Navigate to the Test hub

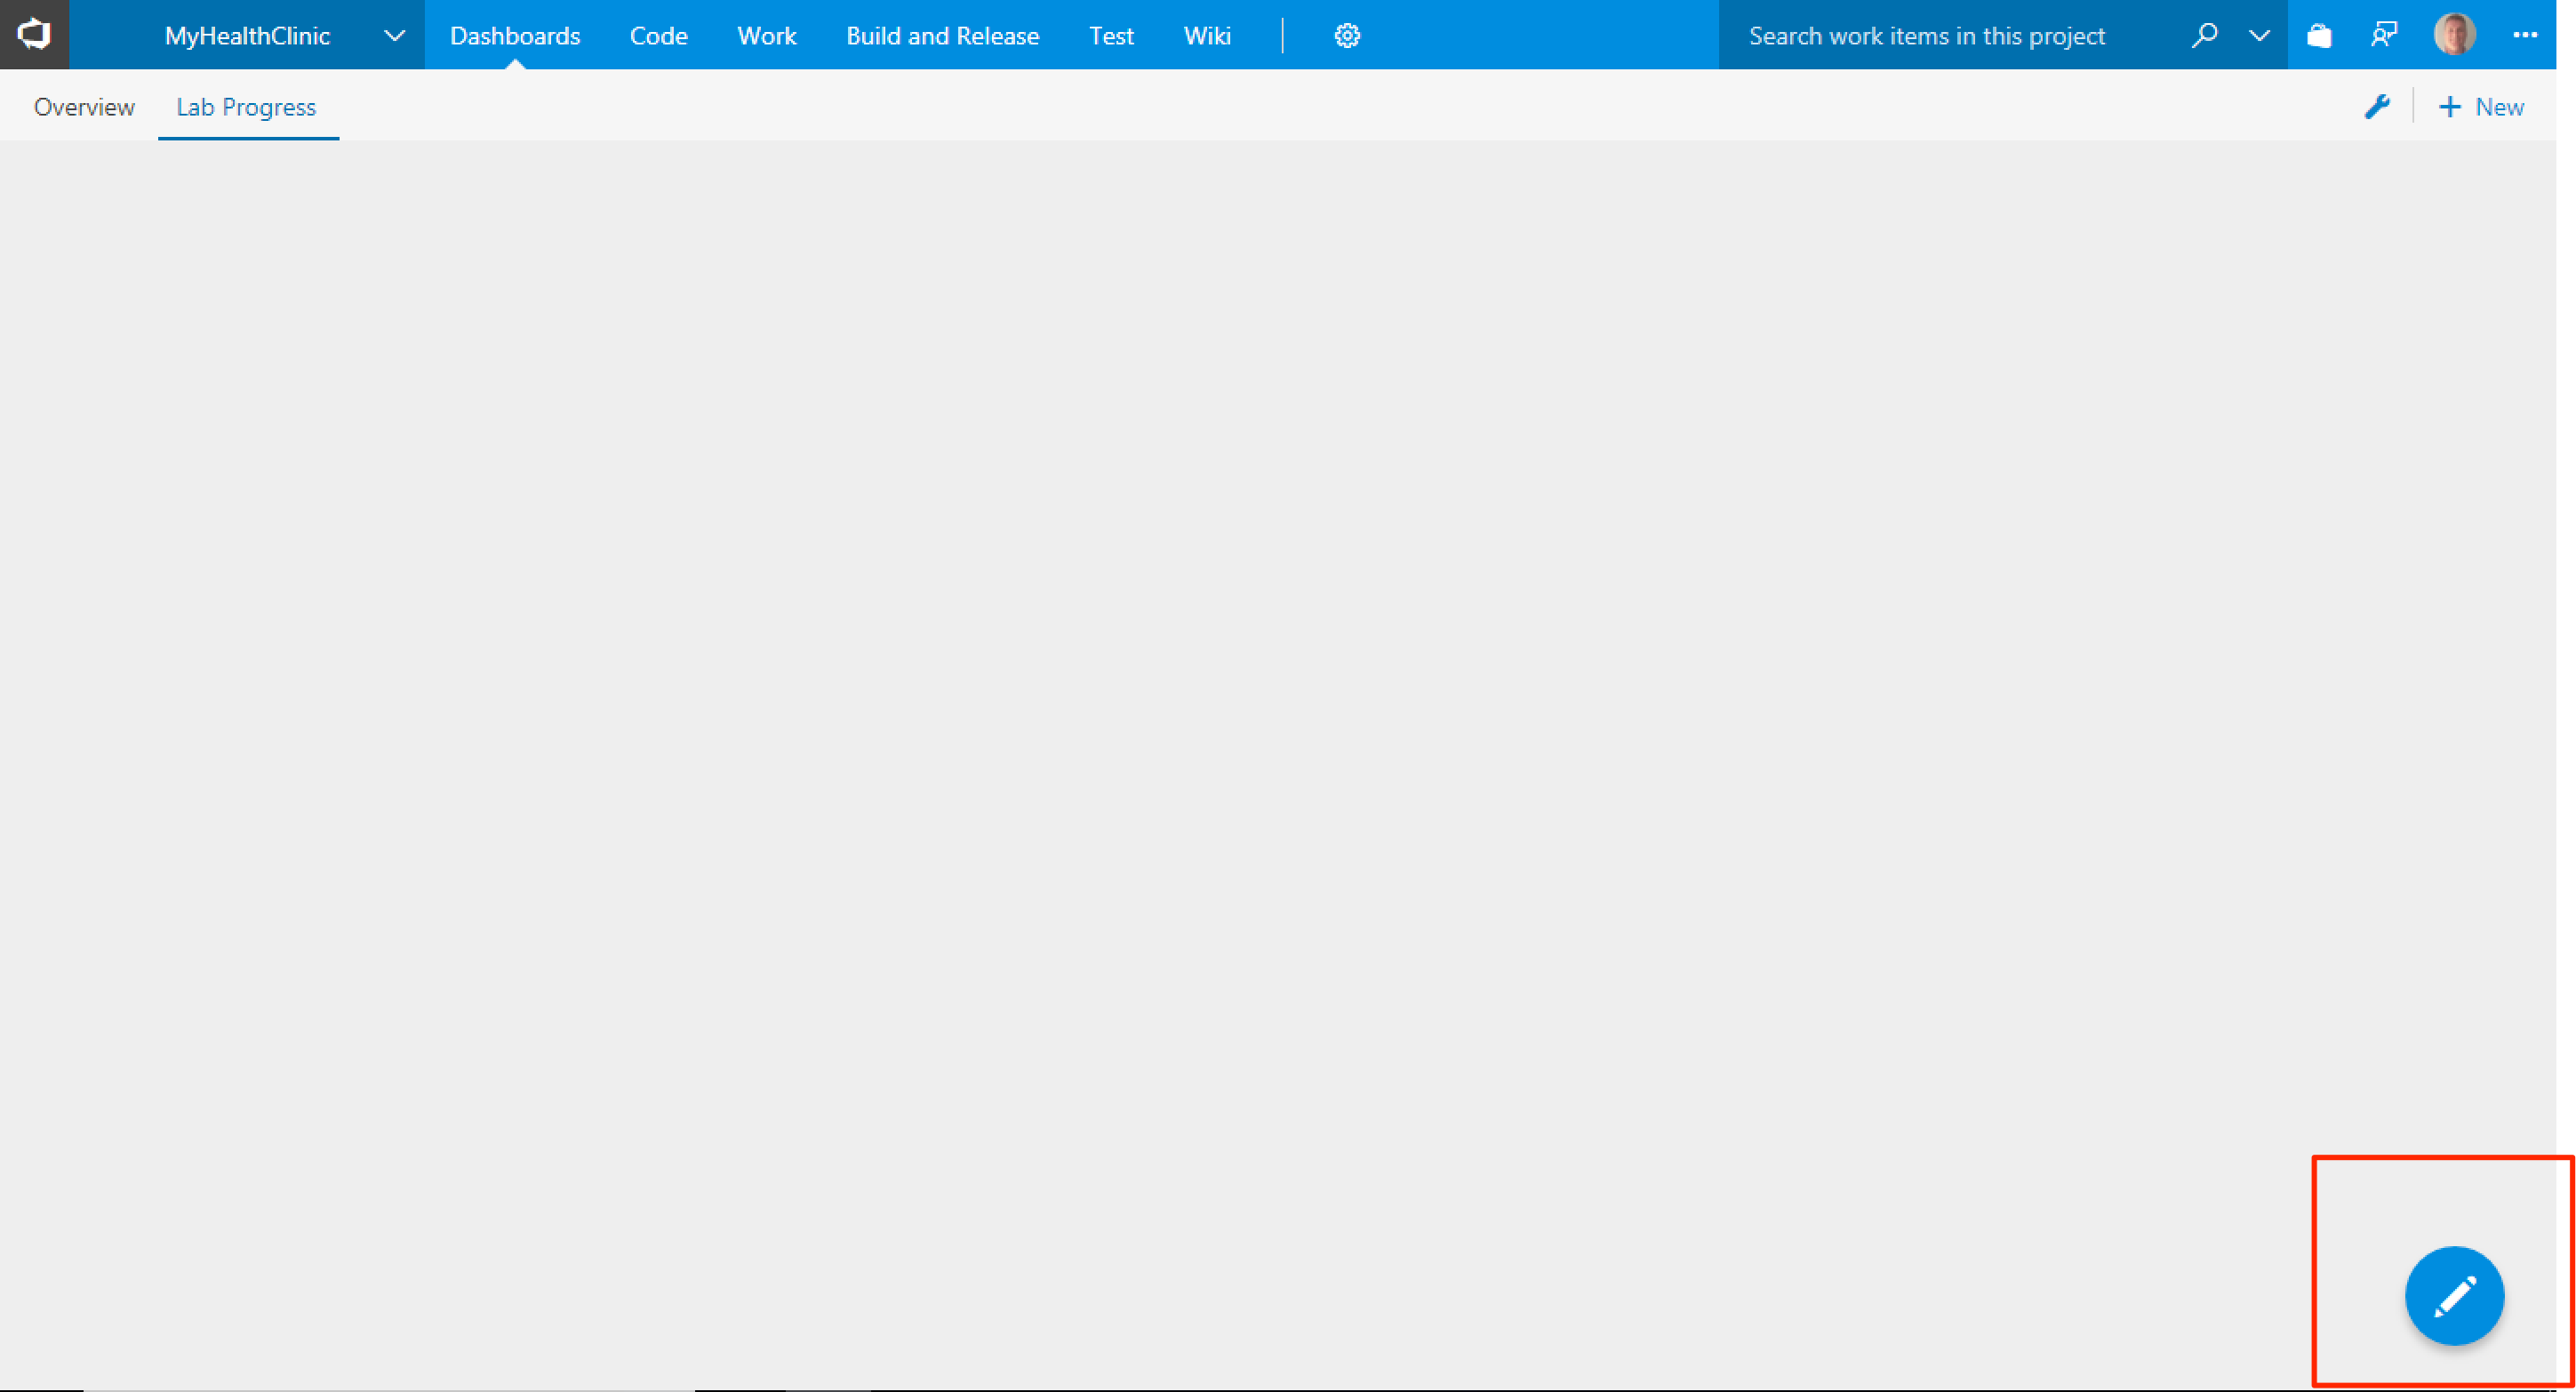coord(1111,36)
